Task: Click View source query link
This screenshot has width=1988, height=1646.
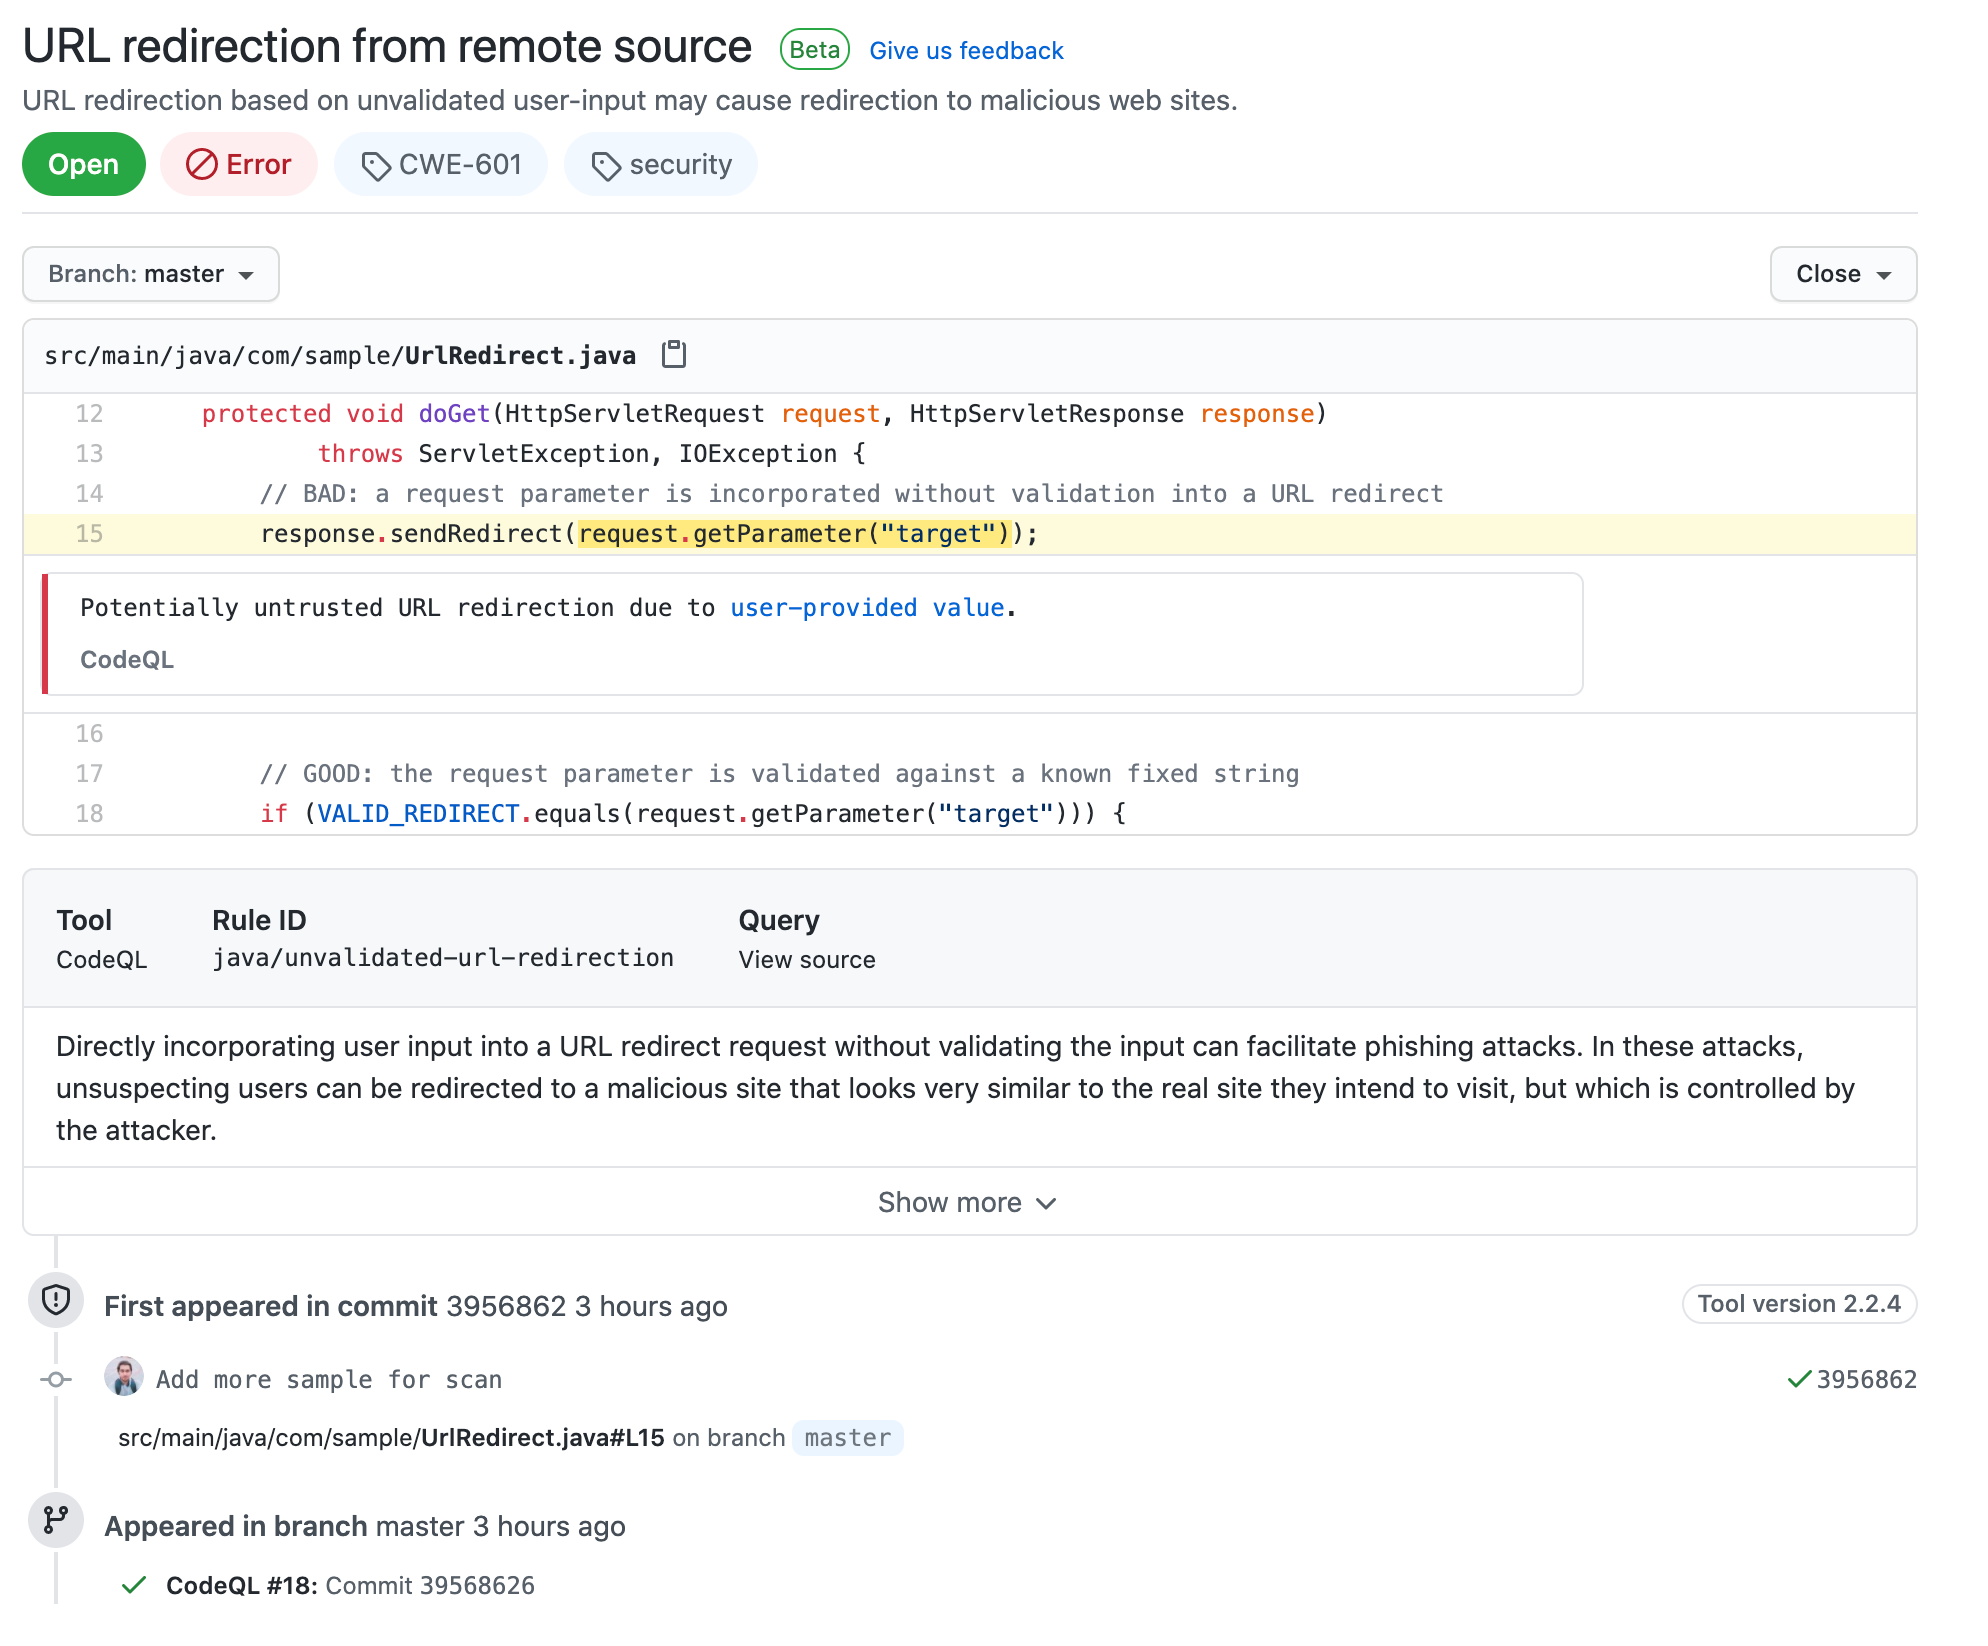Action: (x=806, y=960)
